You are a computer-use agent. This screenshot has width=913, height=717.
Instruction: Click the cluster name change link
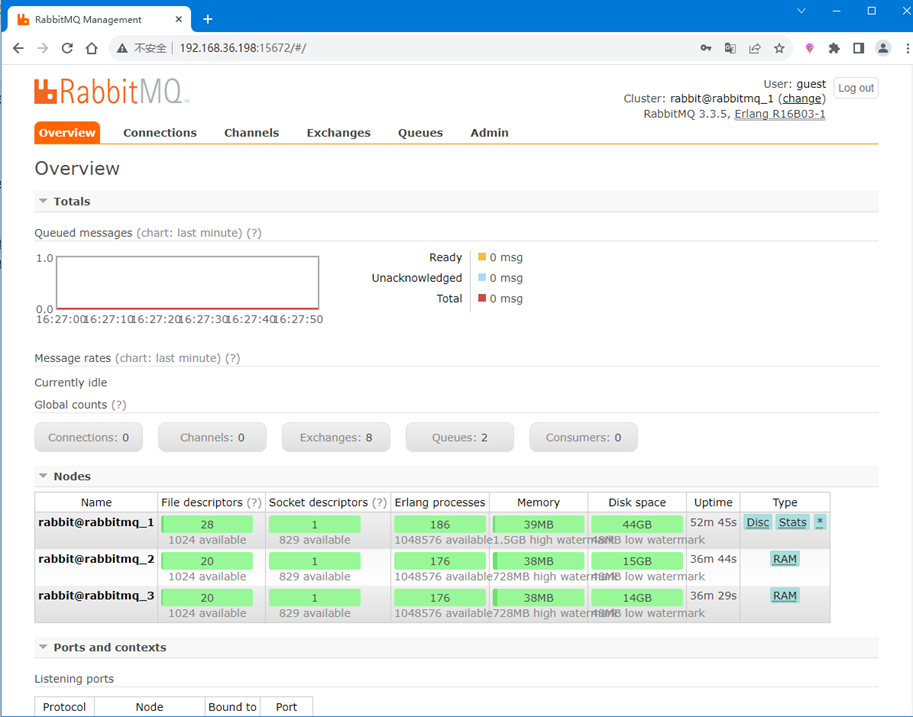tap(802, 98)
